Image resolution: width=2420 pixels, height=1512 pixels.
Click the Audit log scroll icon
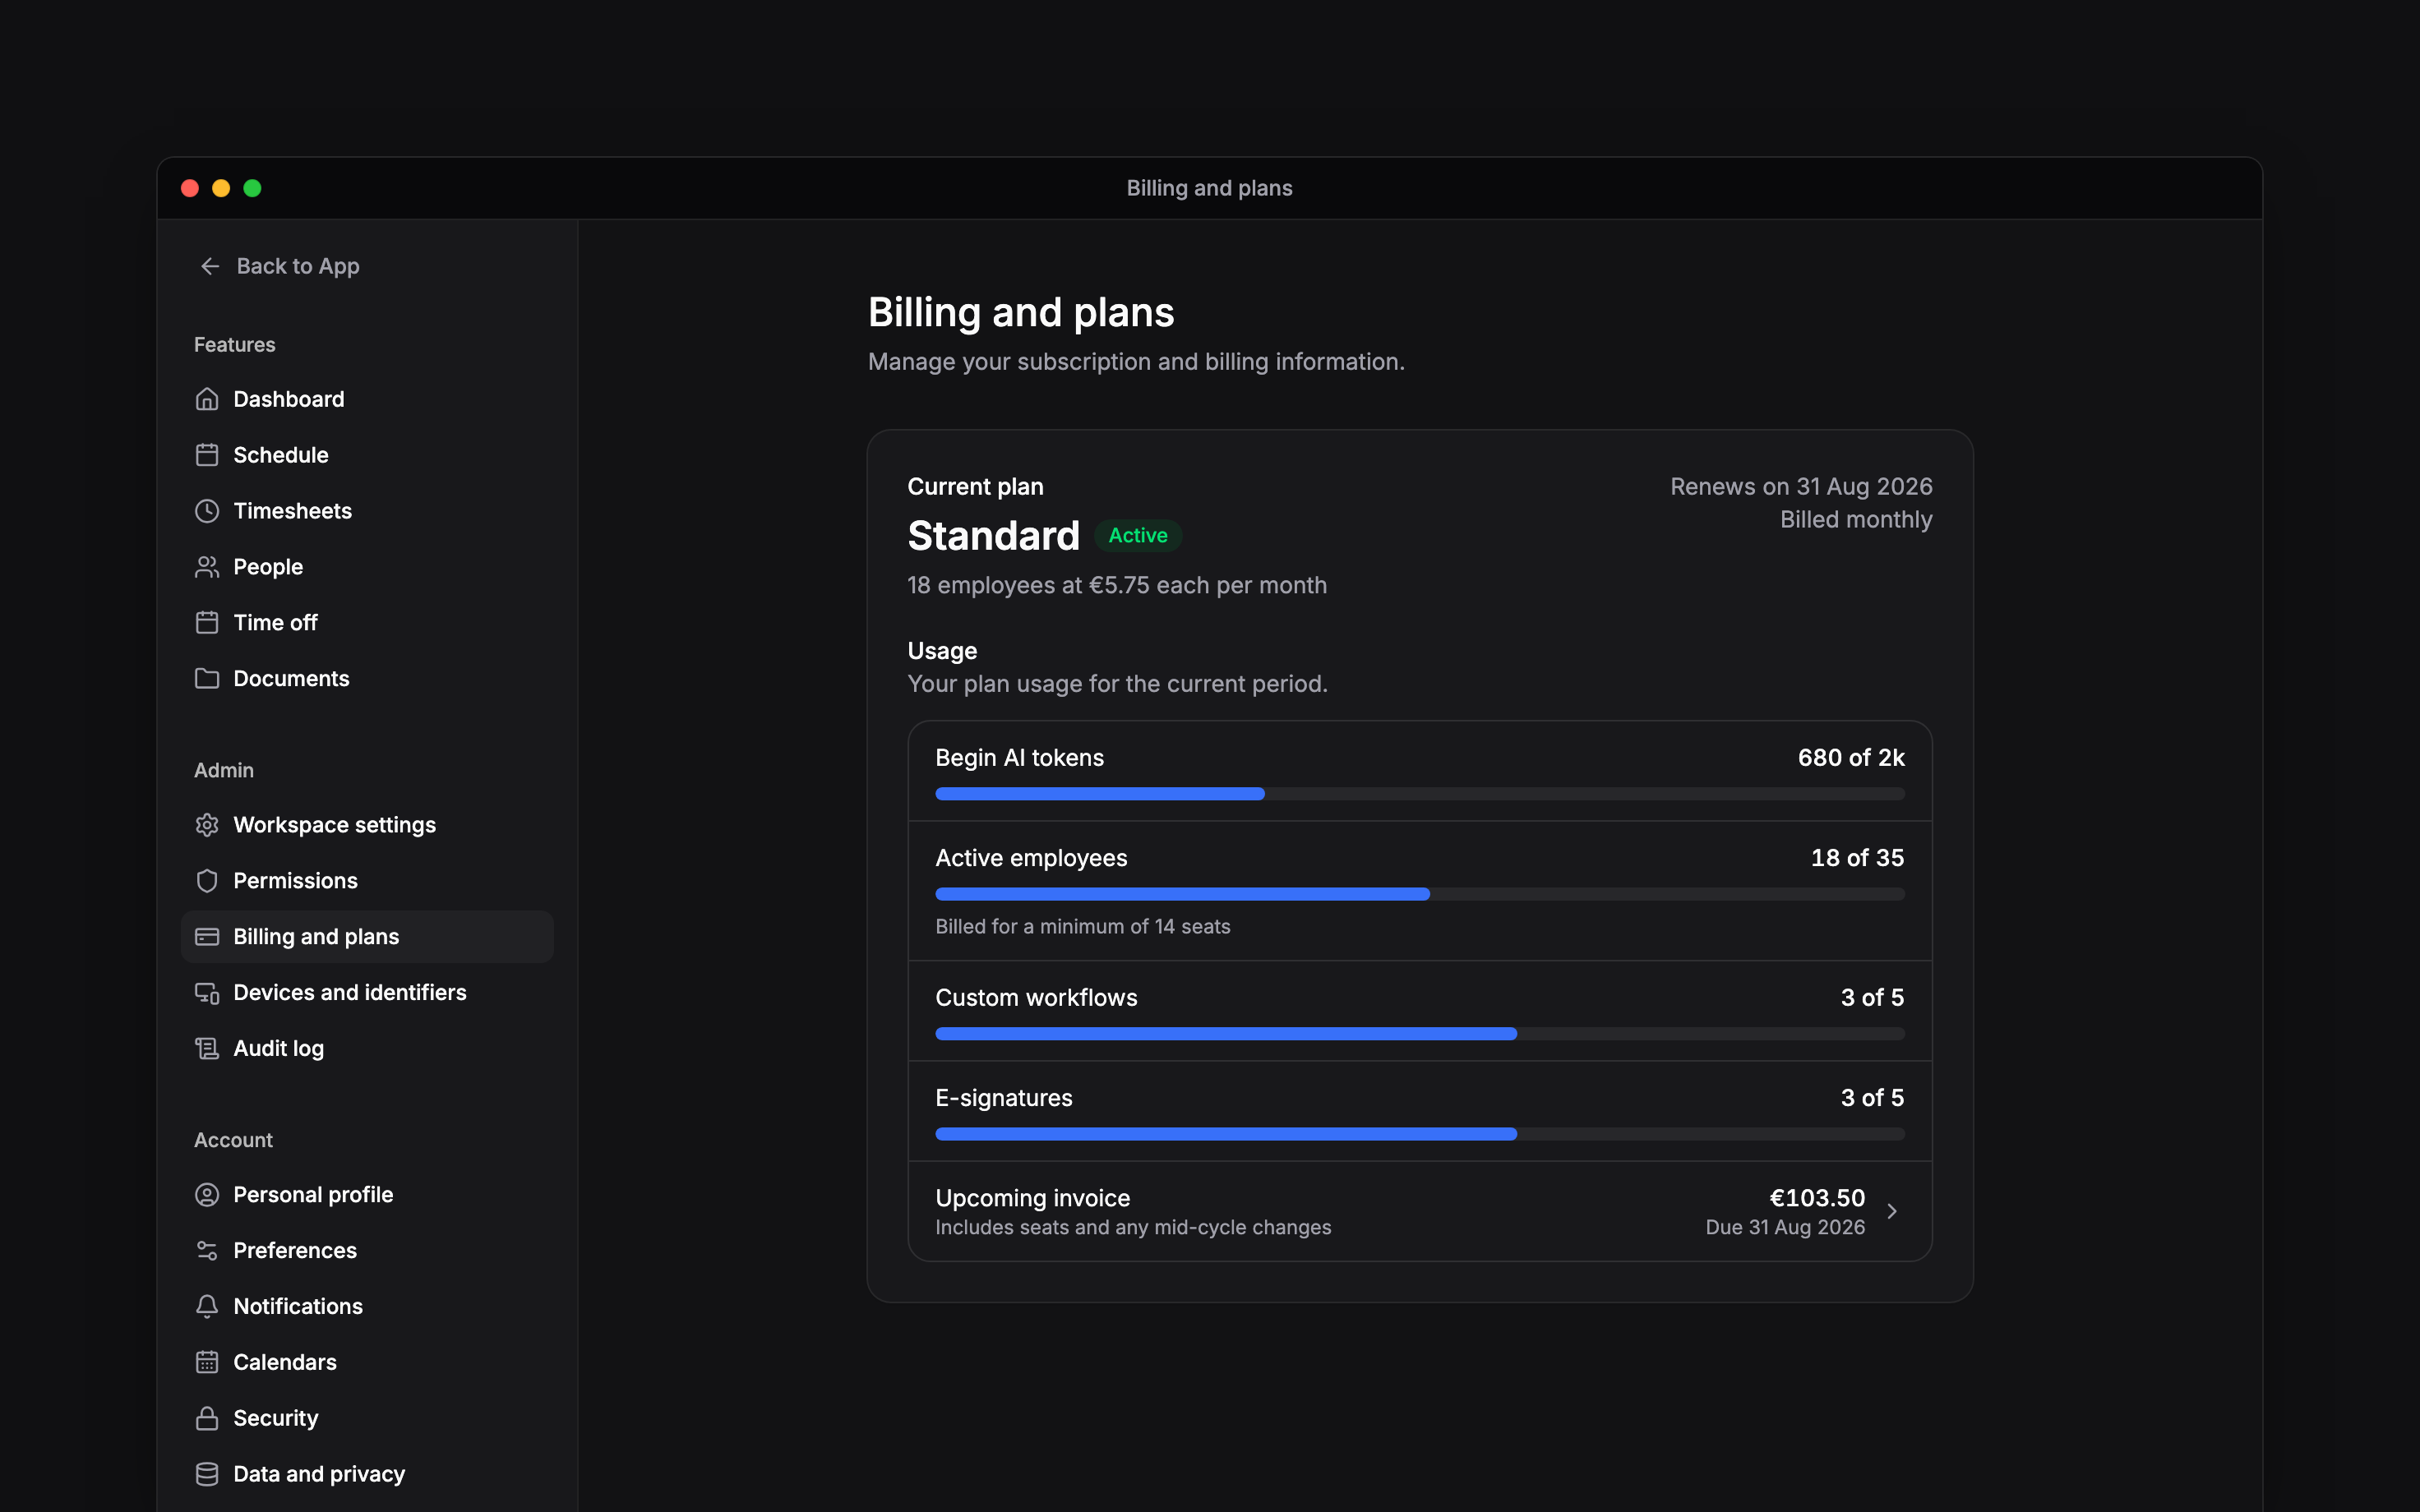tap(207, 1048)
